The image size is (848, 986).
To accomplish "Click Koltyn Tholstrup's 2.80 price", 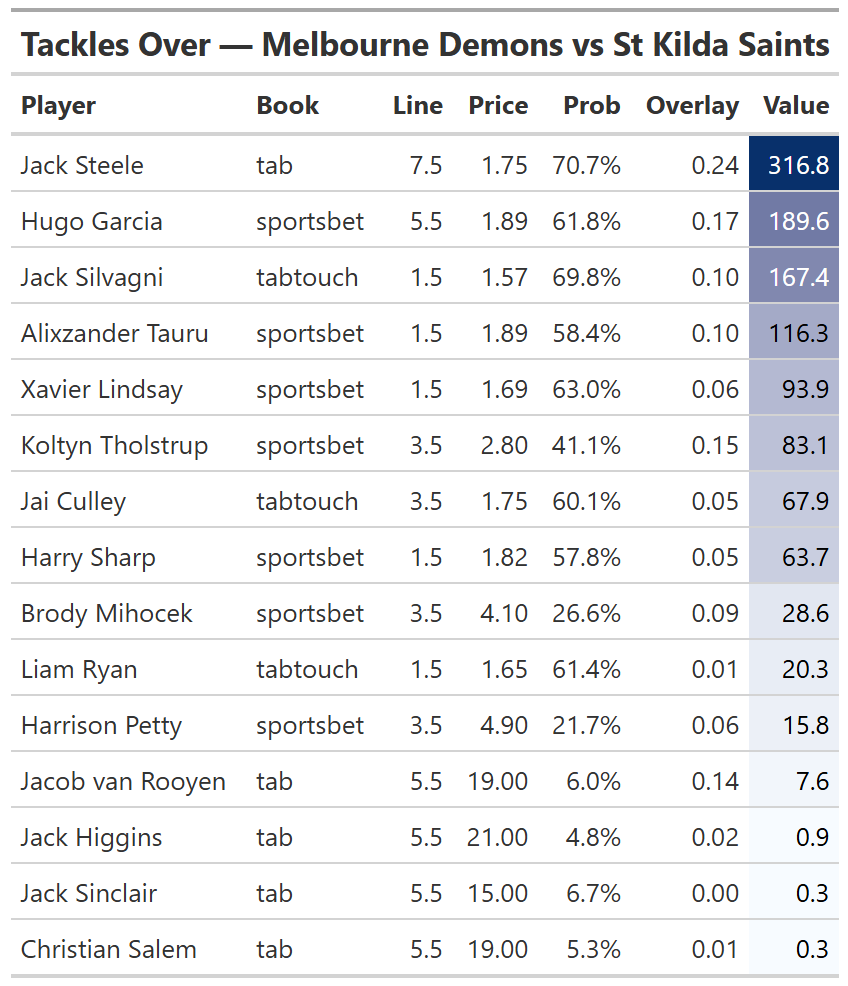I will click(x=504, y=445).
